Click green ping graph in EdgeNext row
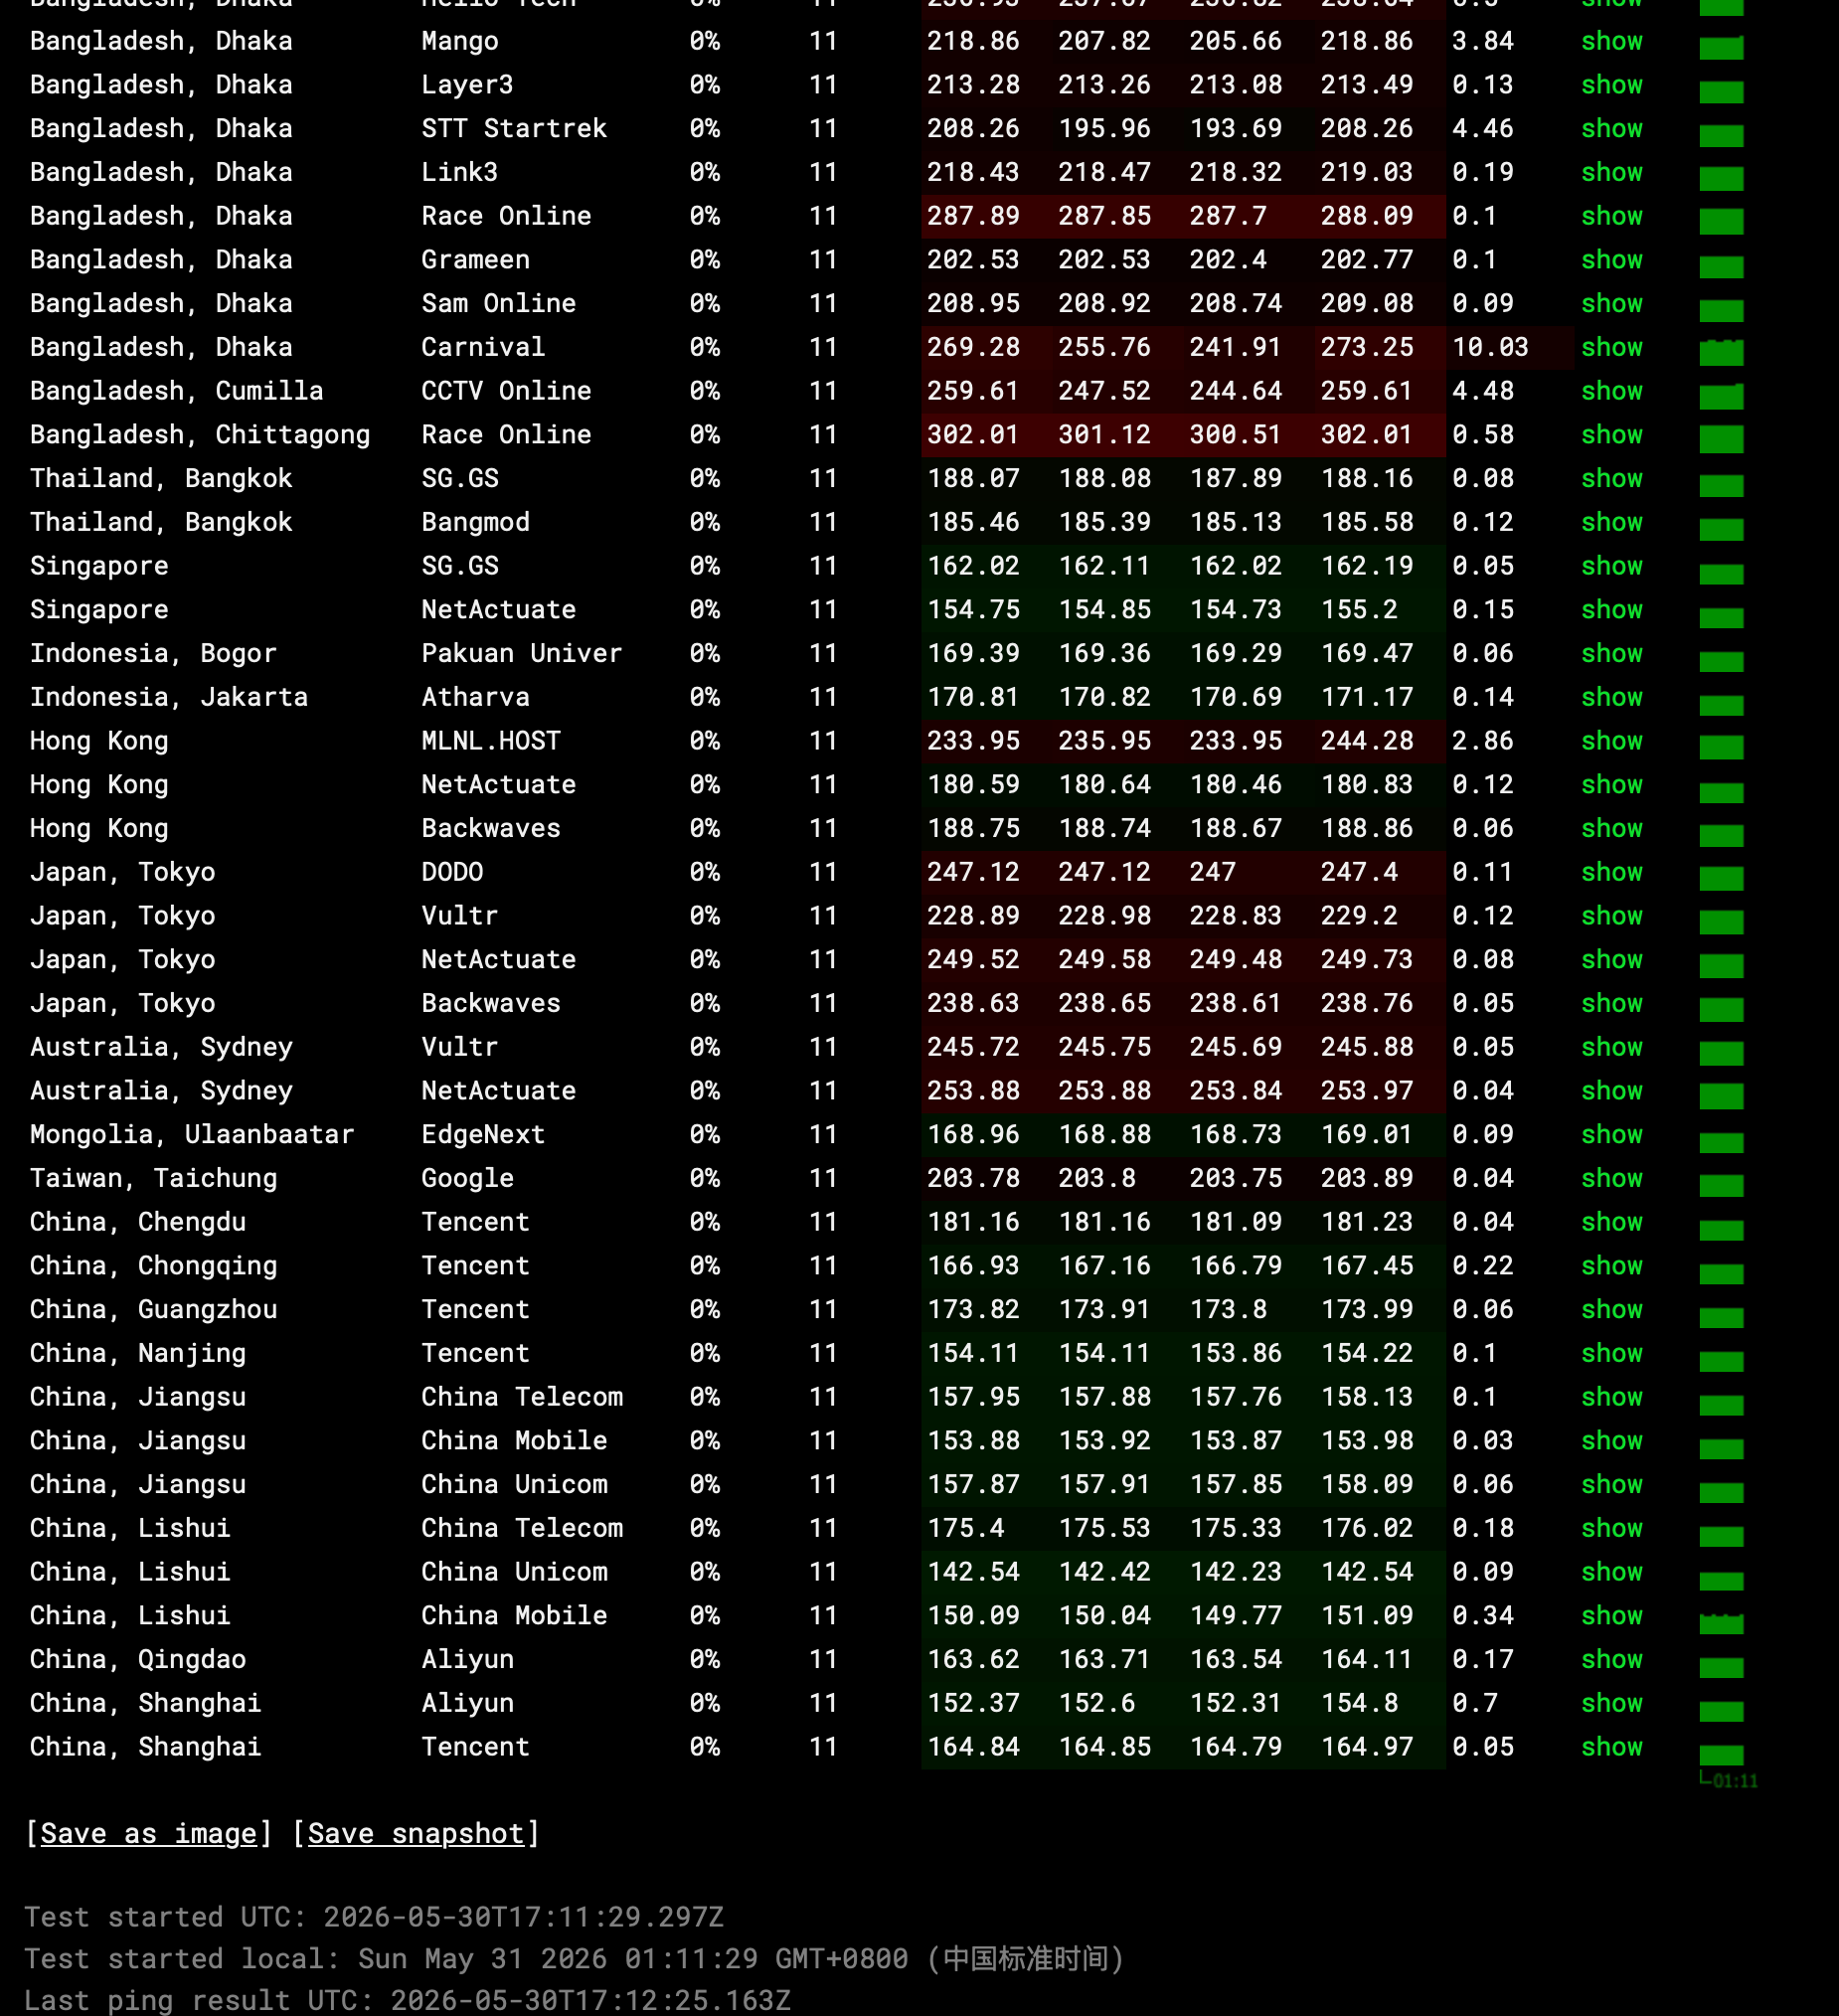The image size is (1839, 2016). click(x=1721, y=1142)
